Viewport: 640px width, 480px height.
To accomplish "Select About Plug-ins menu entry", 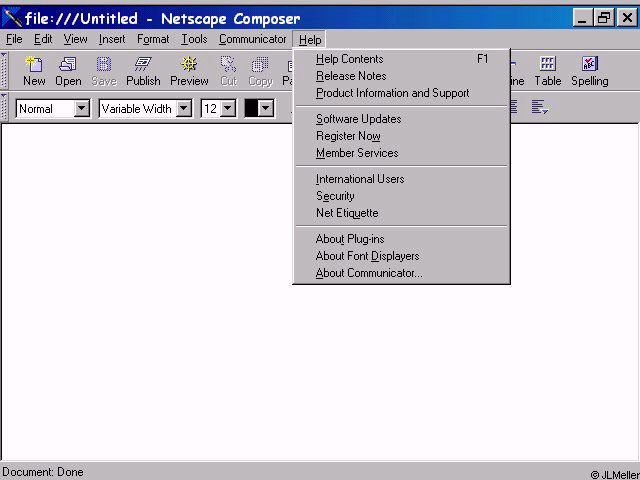I will (402, 239).
